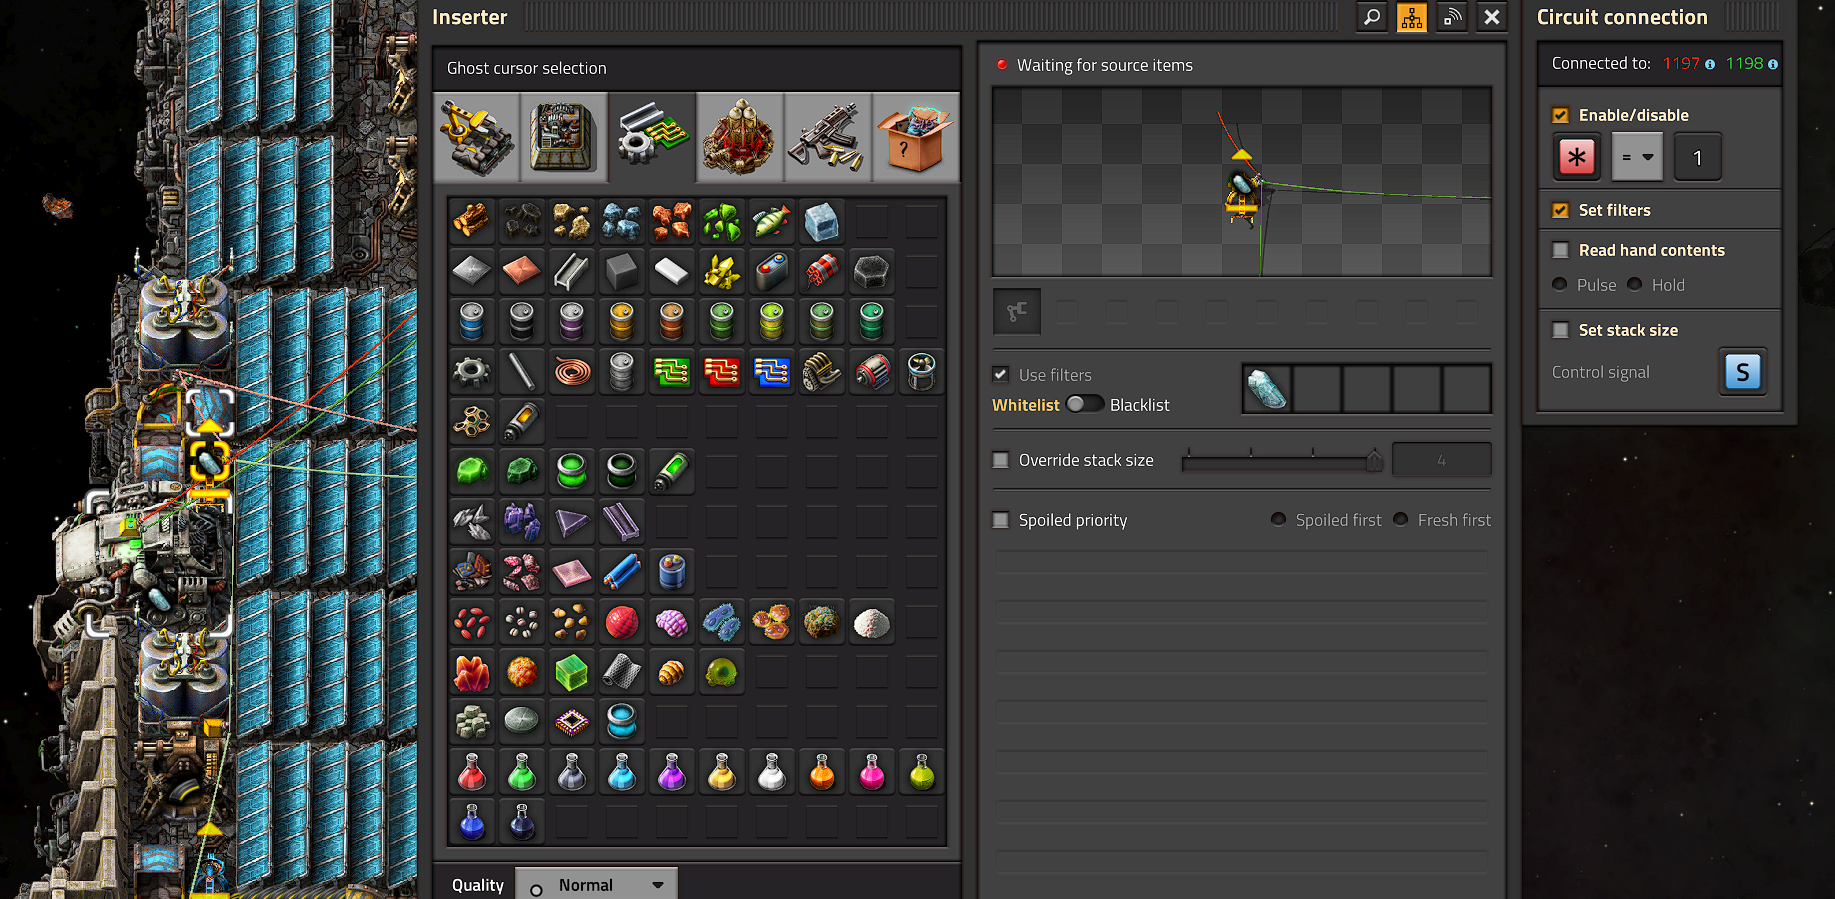1835x899 pixels.
Task: Select the copper plate icon
Action: click(522, 271)
